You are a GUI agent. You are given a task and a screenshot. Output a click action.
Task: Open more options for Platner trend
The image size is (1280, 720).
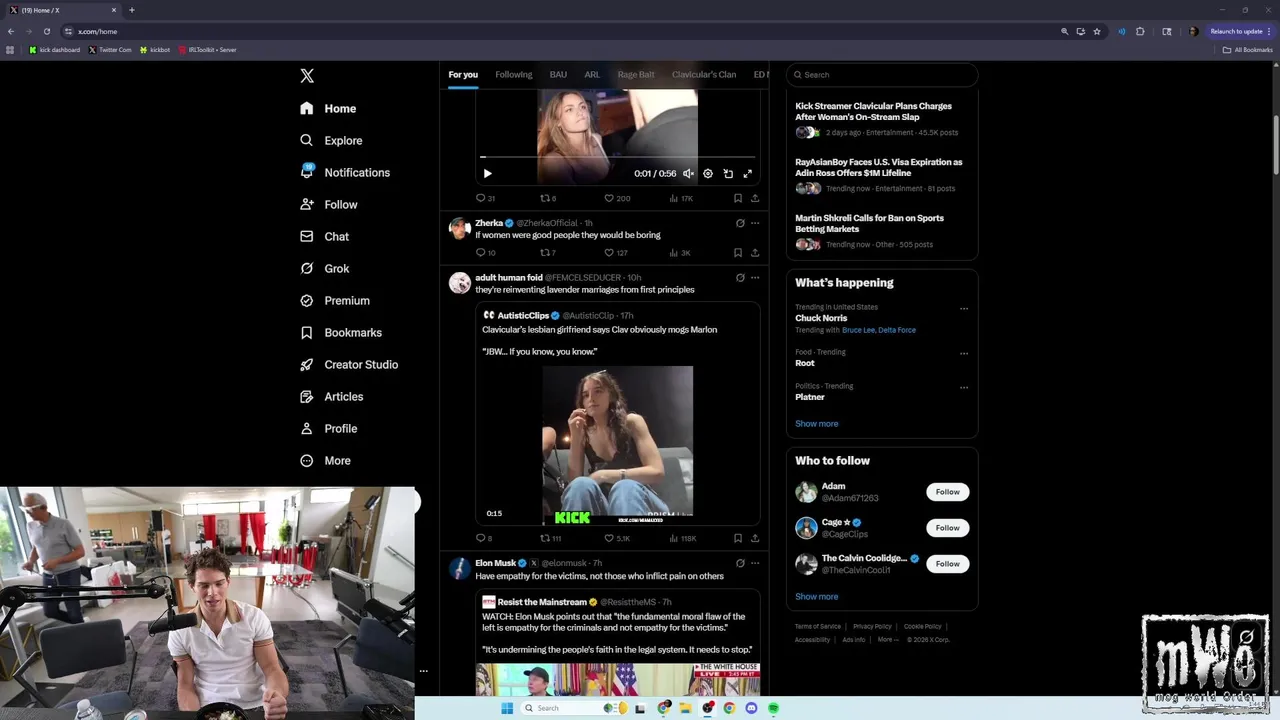964,387
